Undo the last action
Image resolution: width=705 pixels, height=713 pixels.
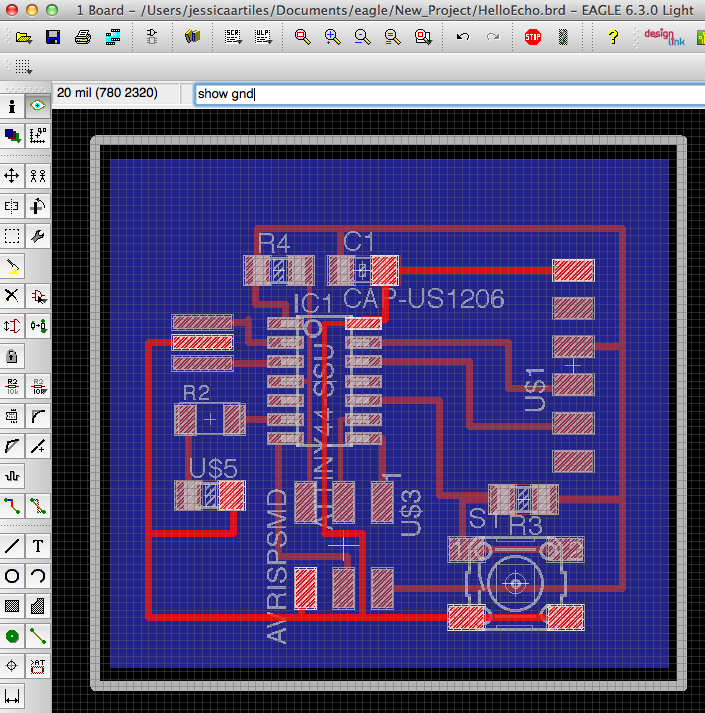click(x=463, y=37)
